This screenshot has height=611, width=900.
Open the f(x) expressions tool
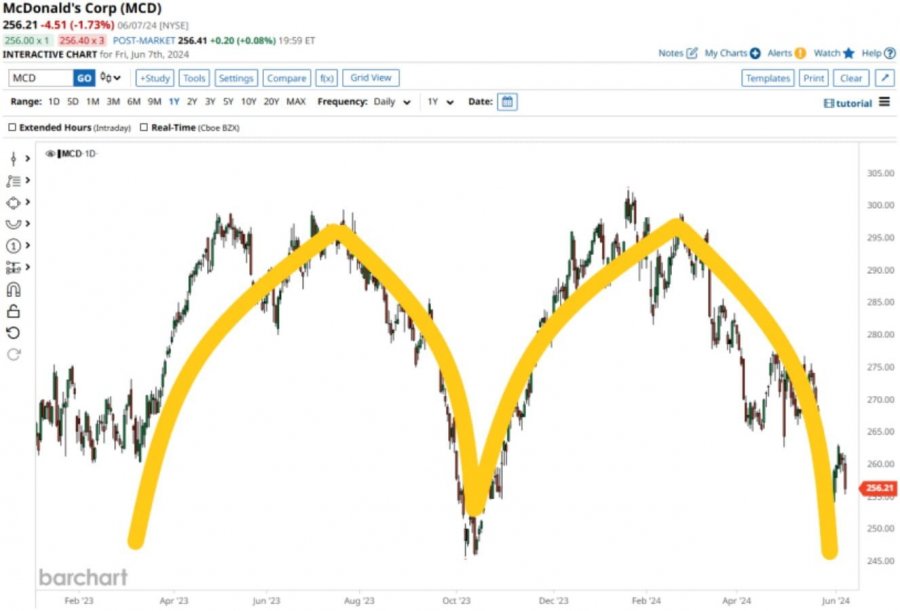pyautogui.click(x=326, y=78)
